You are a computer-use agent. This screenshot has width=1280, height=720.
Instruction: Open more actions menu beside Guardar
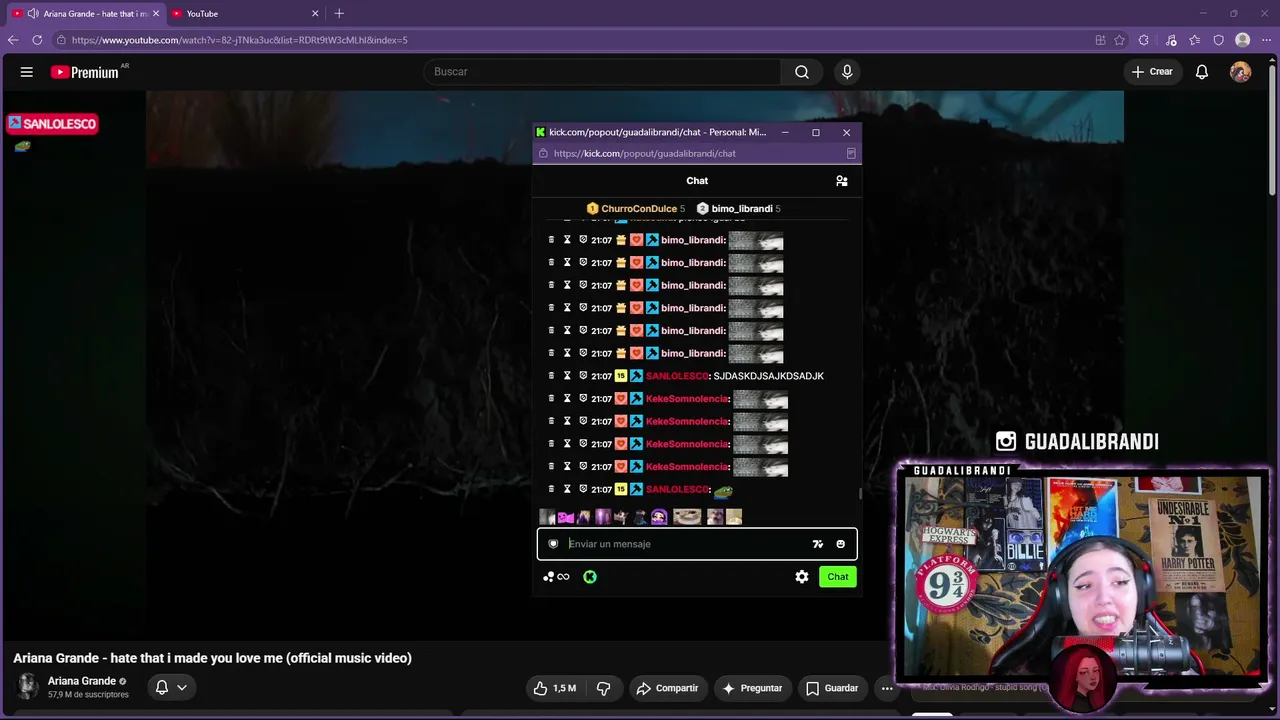[x=887, y=688]
